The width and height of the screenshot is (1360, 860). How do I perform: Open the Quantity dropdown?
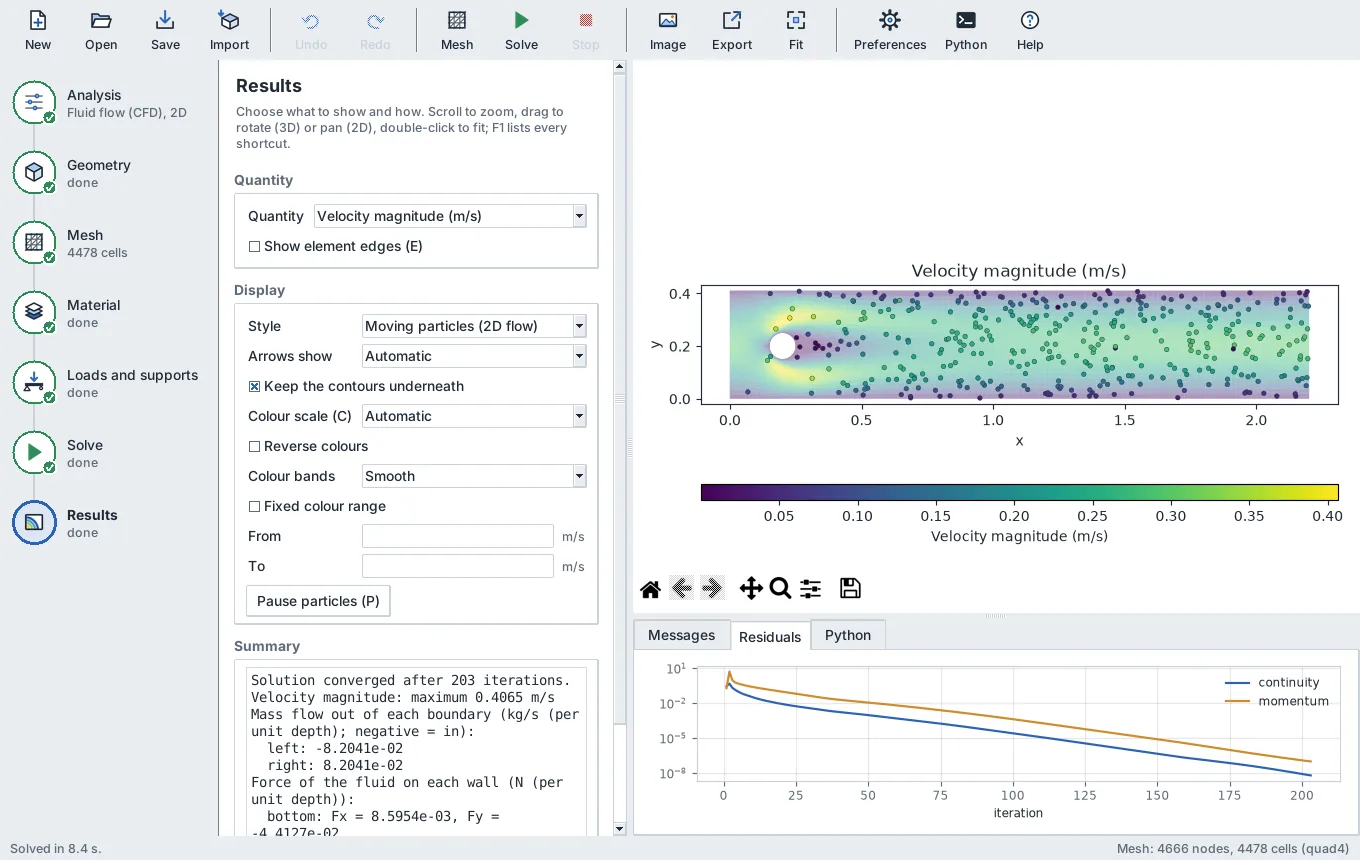tap(450, 216)
